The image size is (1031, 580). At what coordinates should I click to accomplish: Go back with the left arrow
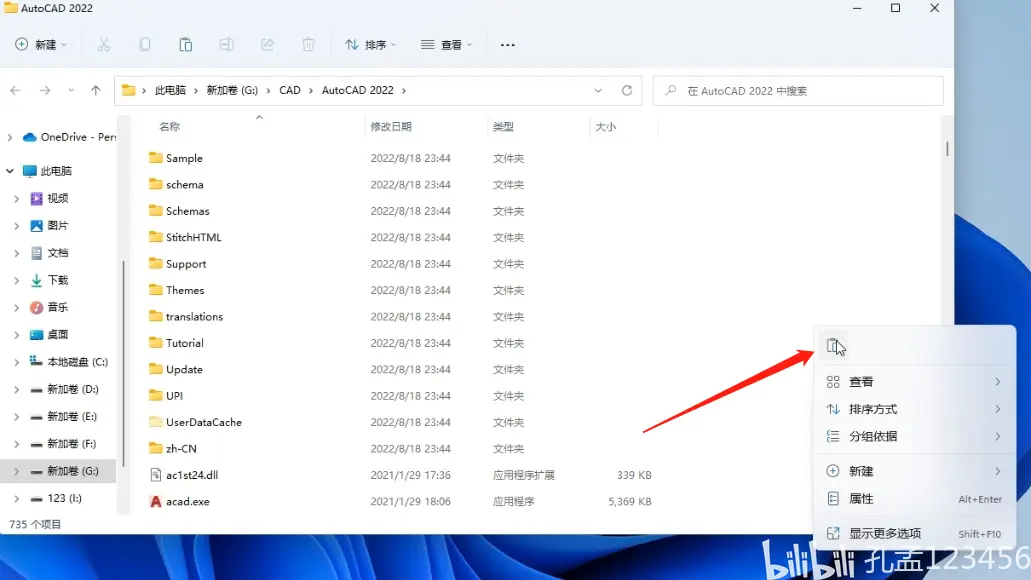point(15,91)
